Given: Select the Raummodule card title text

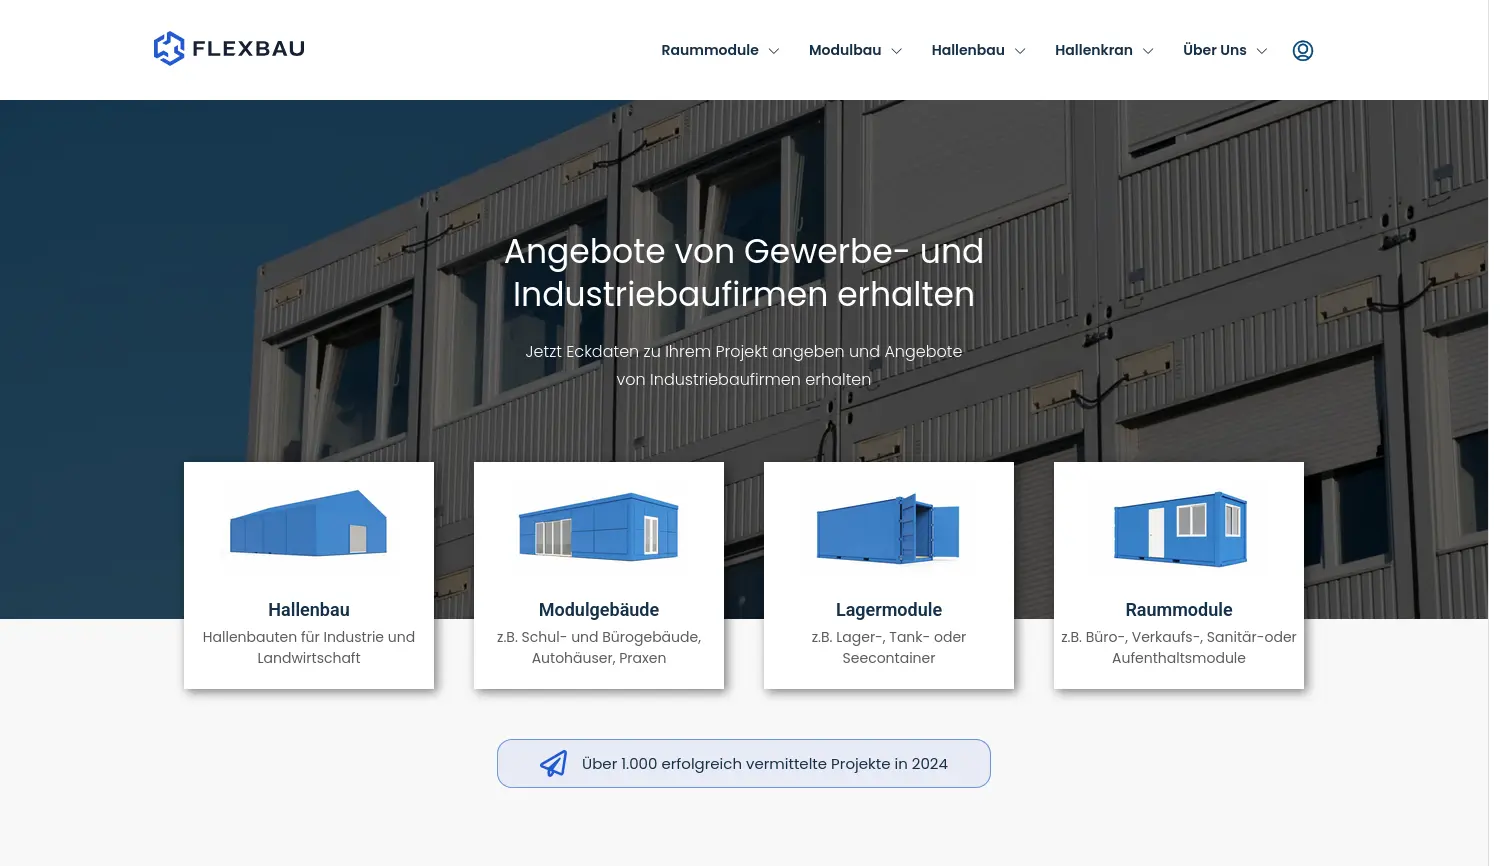Looking at the screenshot, I should coord(1178,609).
